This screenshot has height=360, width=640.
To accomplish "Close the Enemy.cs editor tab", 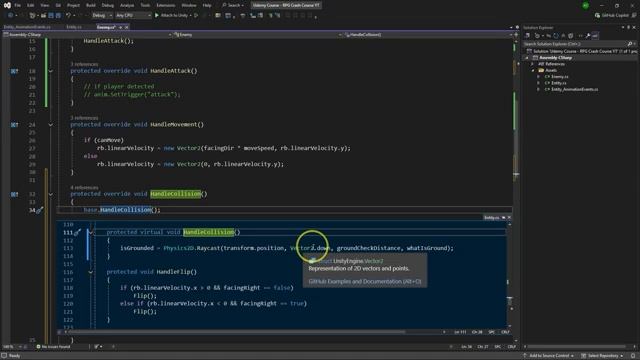I will pyautogui.click(x=127, y=27).
